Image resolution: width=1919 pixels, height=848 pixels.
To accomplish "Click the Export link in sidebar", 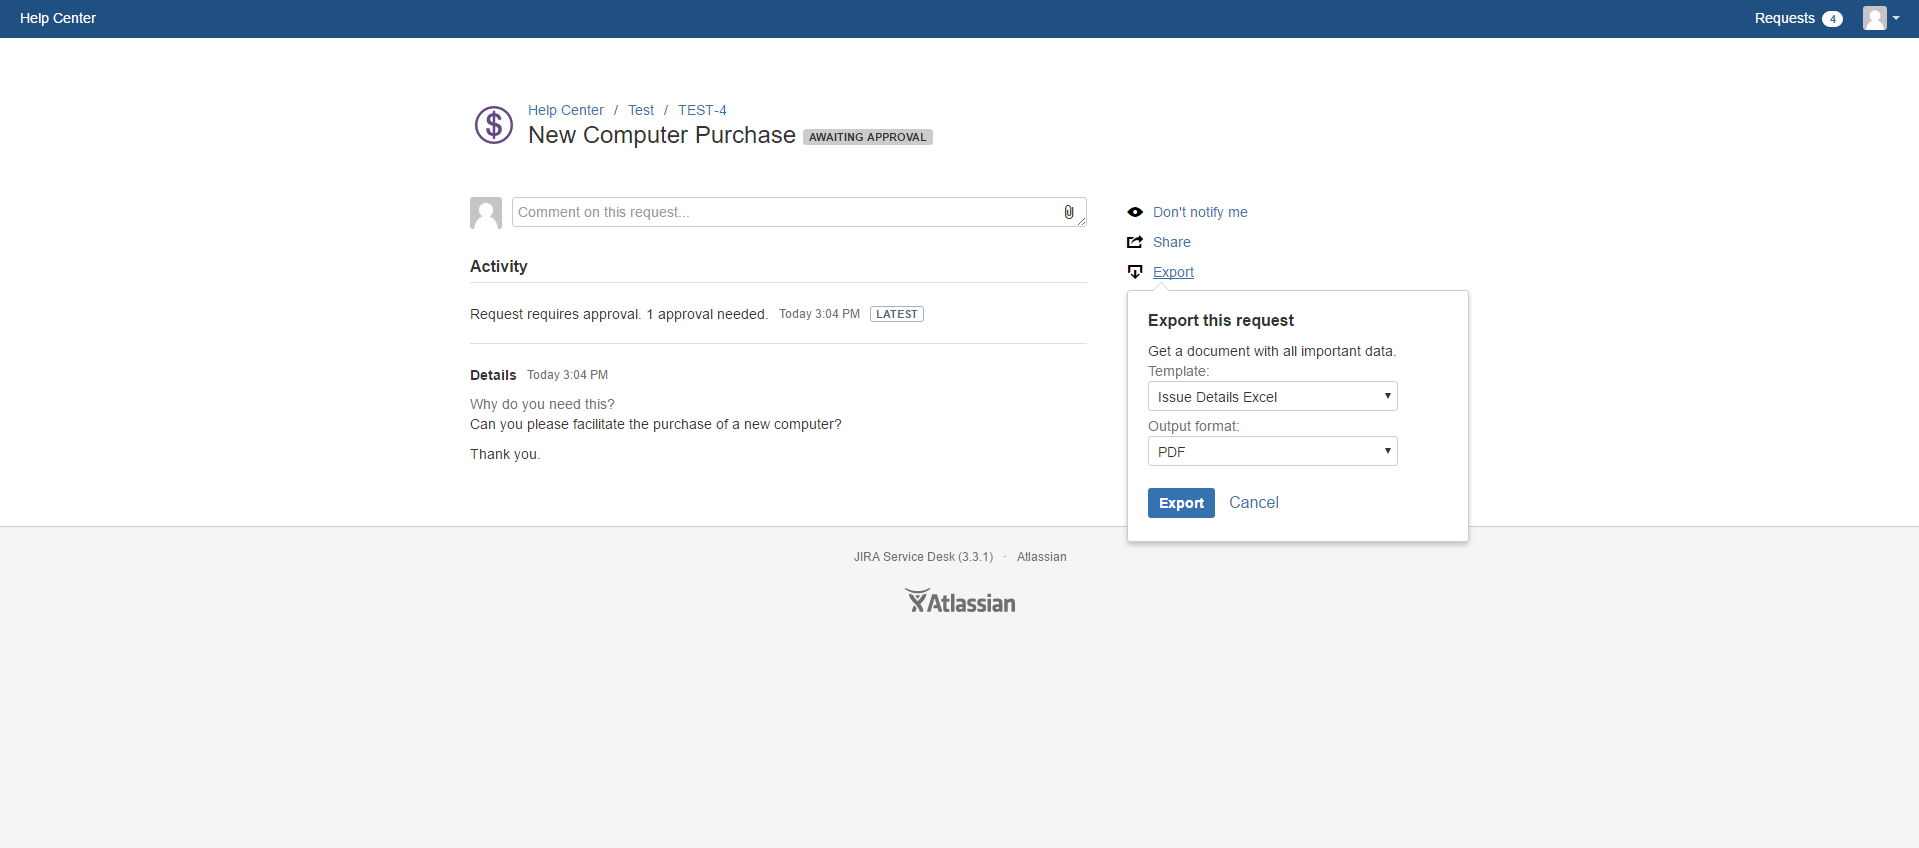I will click(1173, 272).
